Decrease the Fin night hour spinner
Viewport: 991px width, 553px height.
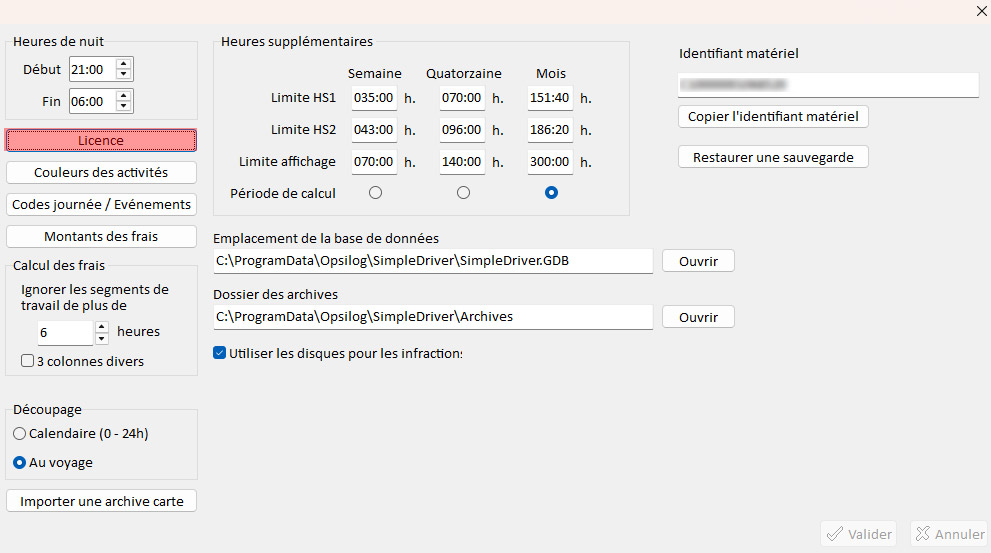(x=124, y=106)
